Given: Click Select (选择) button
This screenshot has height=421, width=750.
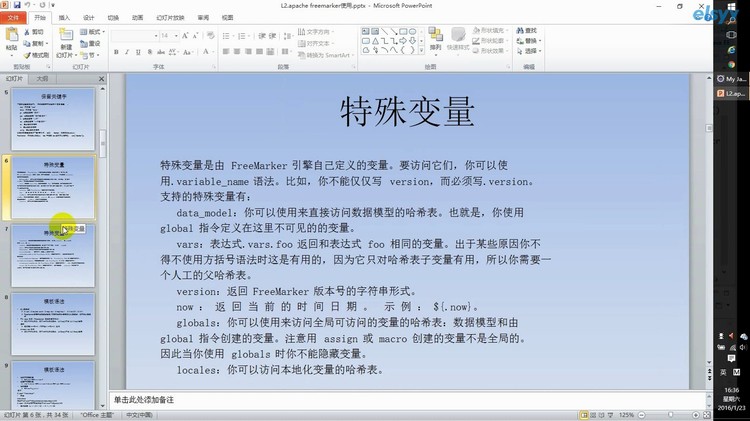Looking at the screenshot, I should point(529,51).
